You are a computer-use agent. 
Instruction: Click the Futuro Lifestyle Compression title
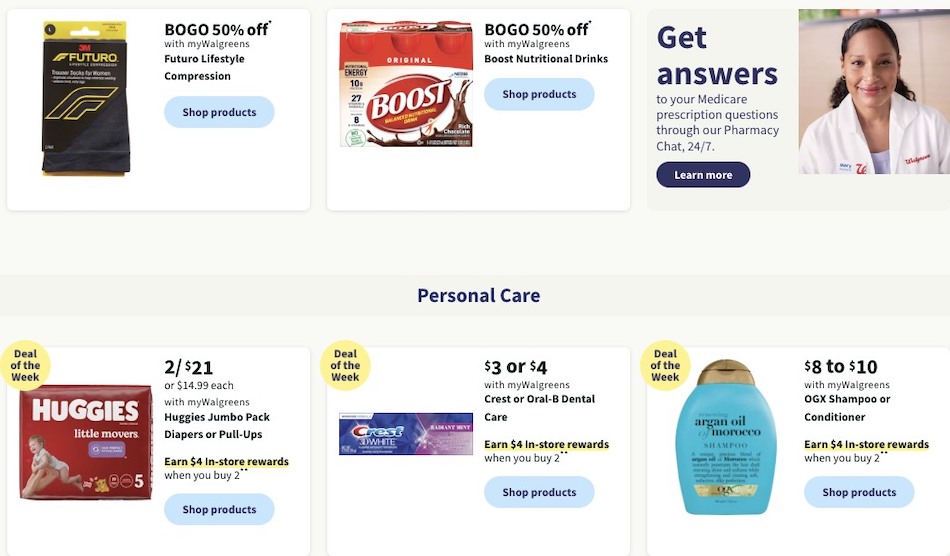[x=204, y=67]
